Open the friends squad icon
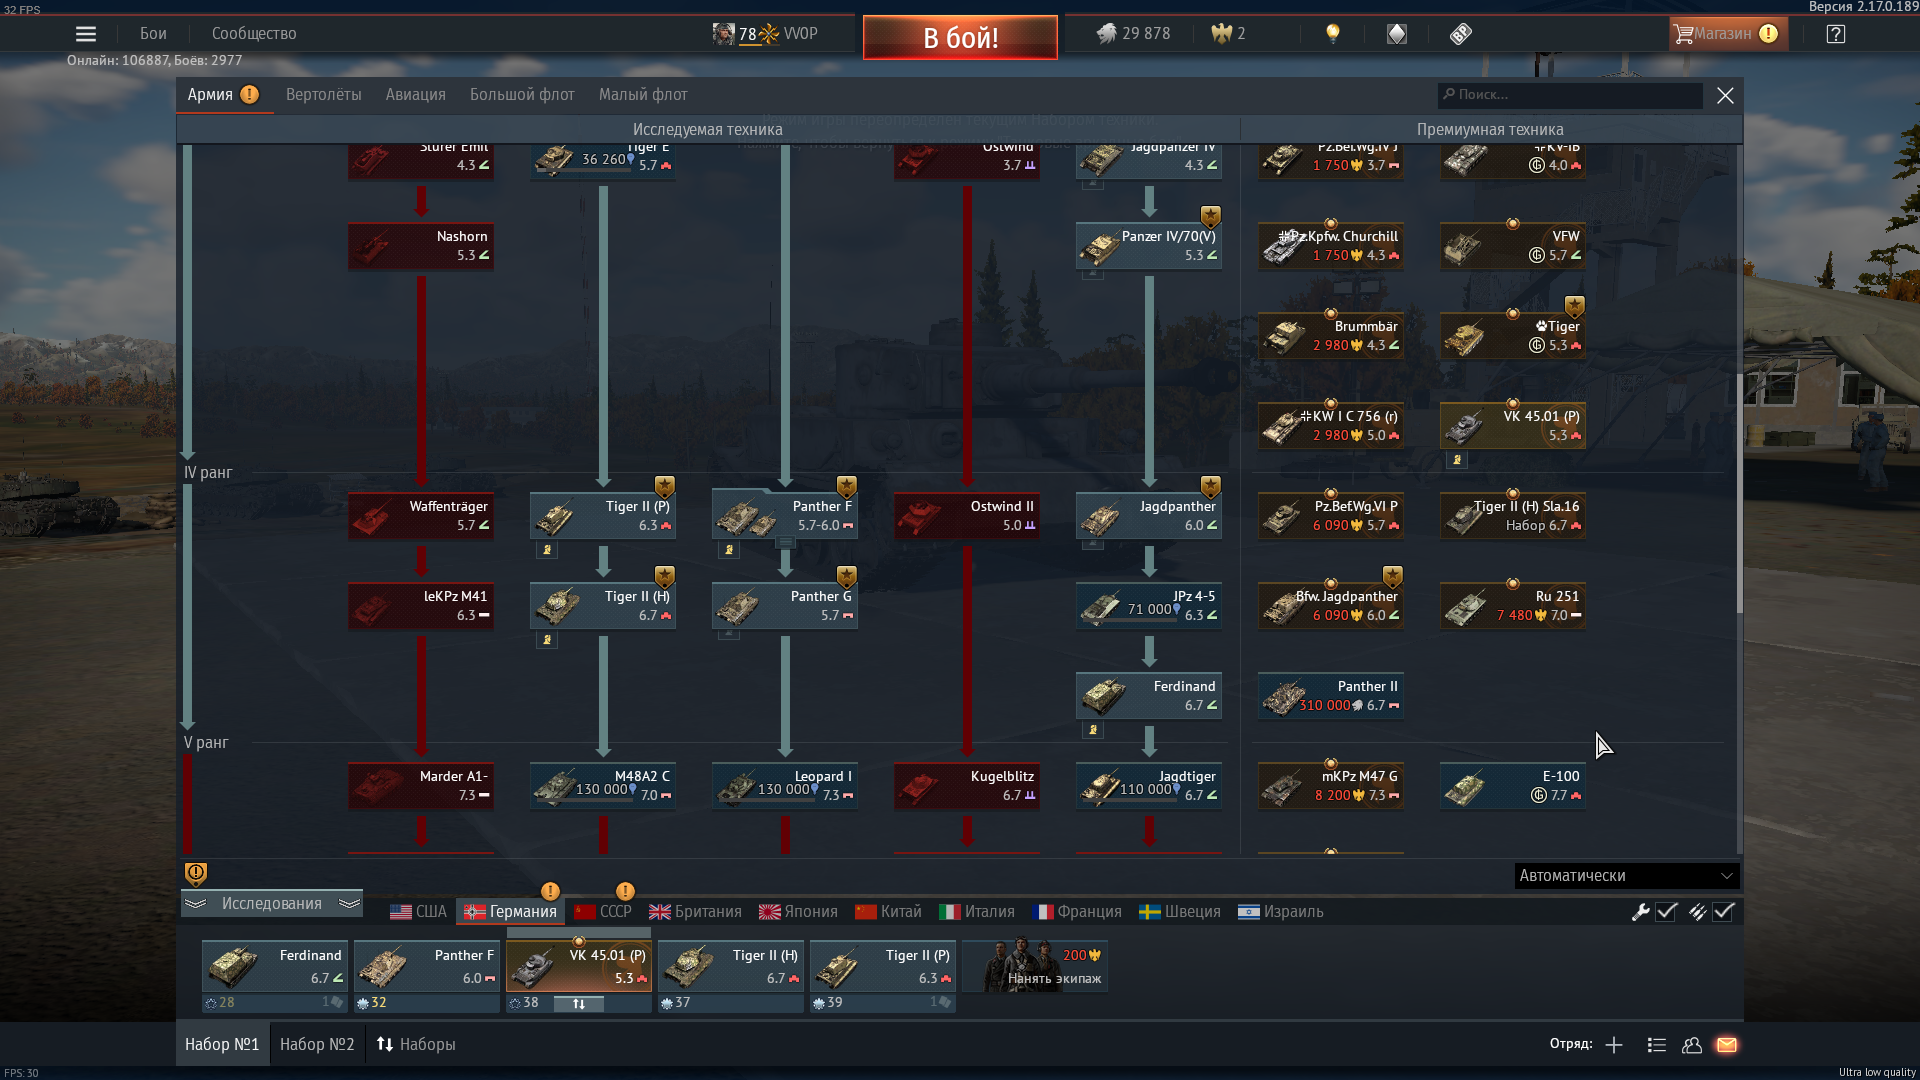The width and height of the screenshot is (1920, 1080). (1692, 1045)
